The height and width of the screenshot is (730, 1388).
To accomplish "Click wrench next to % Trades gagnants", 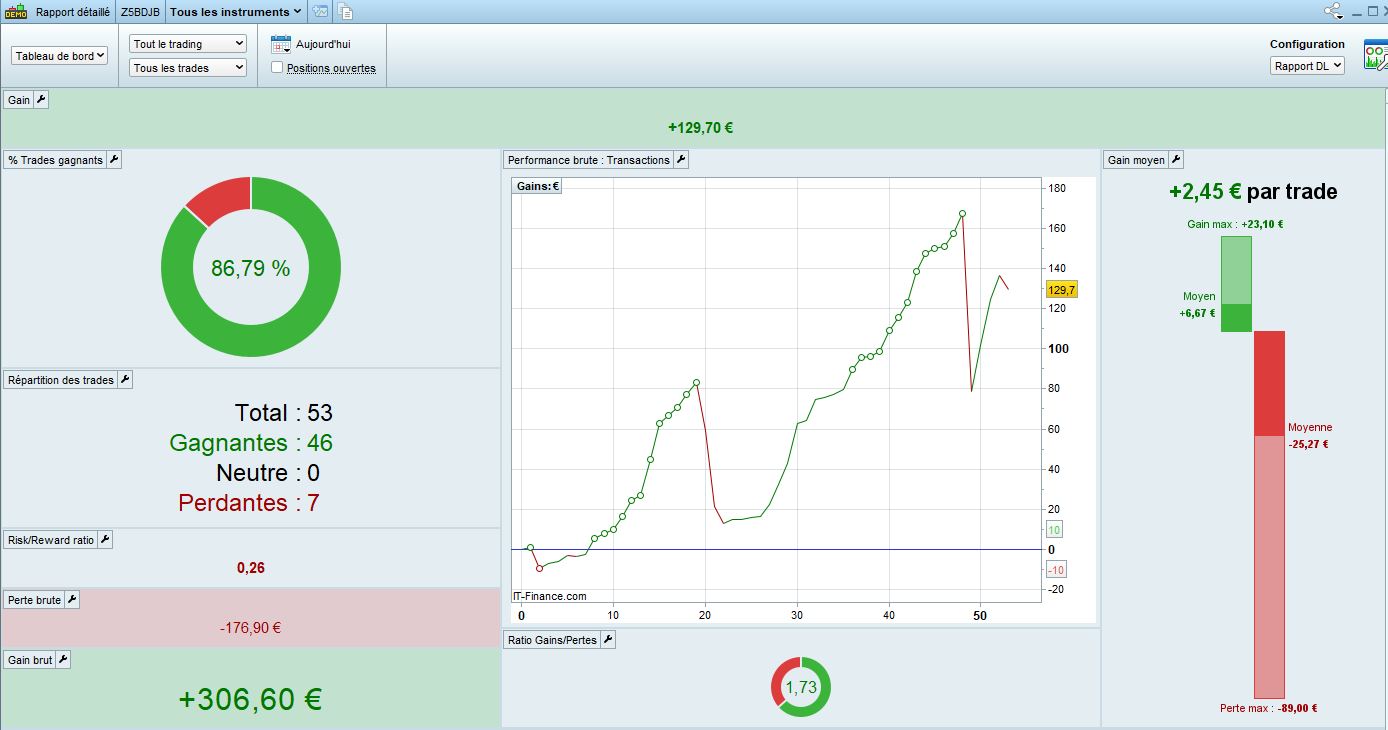I will tap(114, 160).
